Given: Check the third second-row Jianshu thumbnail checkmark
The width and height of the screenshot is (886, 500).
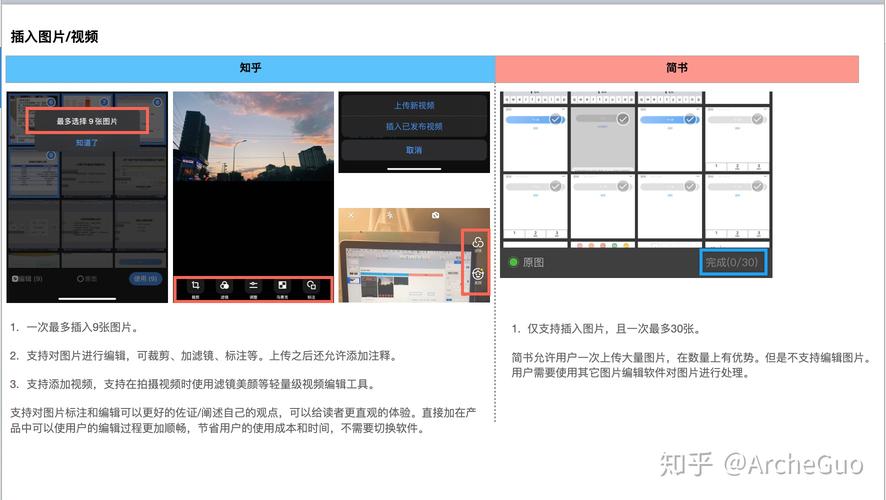Looking at the screenshot, I should click(x=690, y=186).
